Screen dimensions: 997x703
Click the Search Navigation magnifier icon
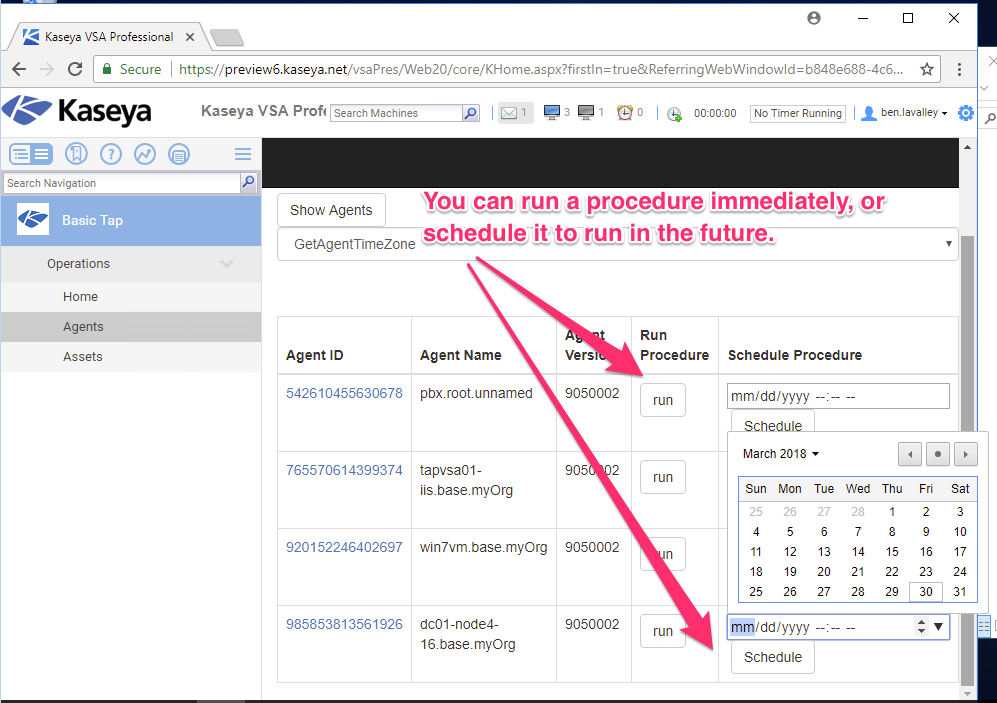tap(249, 182)
